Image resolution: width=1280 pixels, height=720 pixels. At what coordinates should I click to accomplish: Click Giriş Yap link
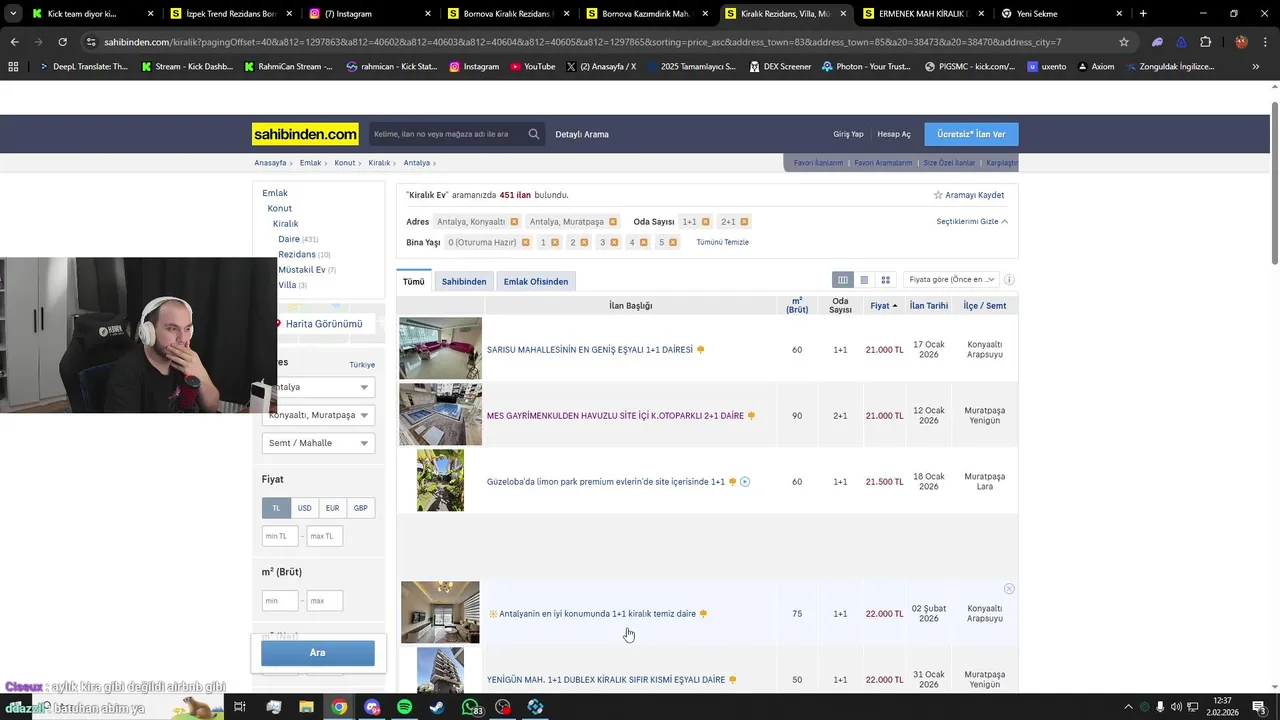pos(848,134)
